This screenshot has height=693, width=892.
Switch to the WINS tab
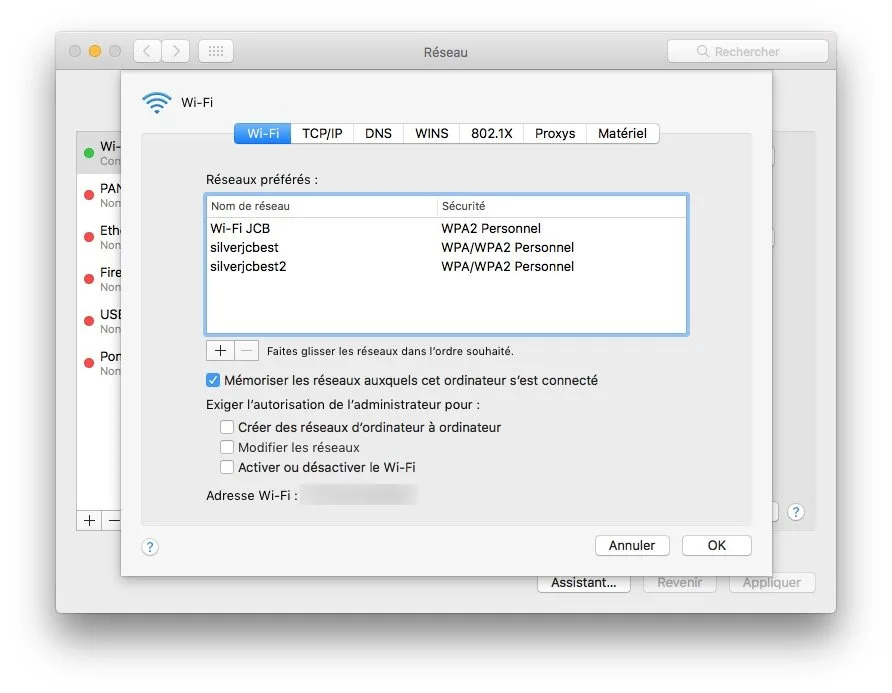tap(431, 133)
